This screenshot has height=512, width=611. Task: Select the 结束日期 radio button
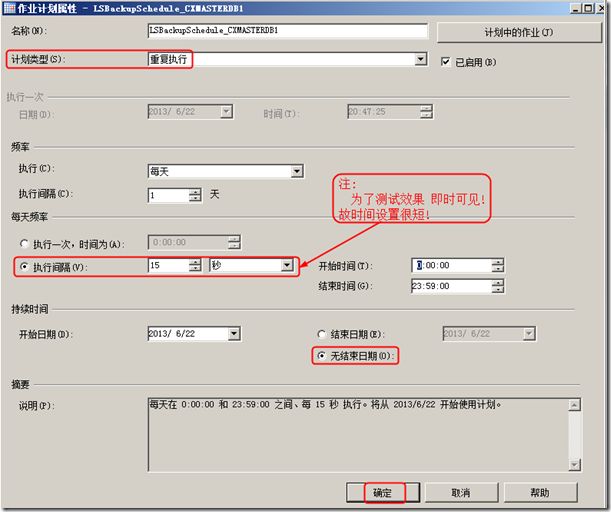(321, 334)
